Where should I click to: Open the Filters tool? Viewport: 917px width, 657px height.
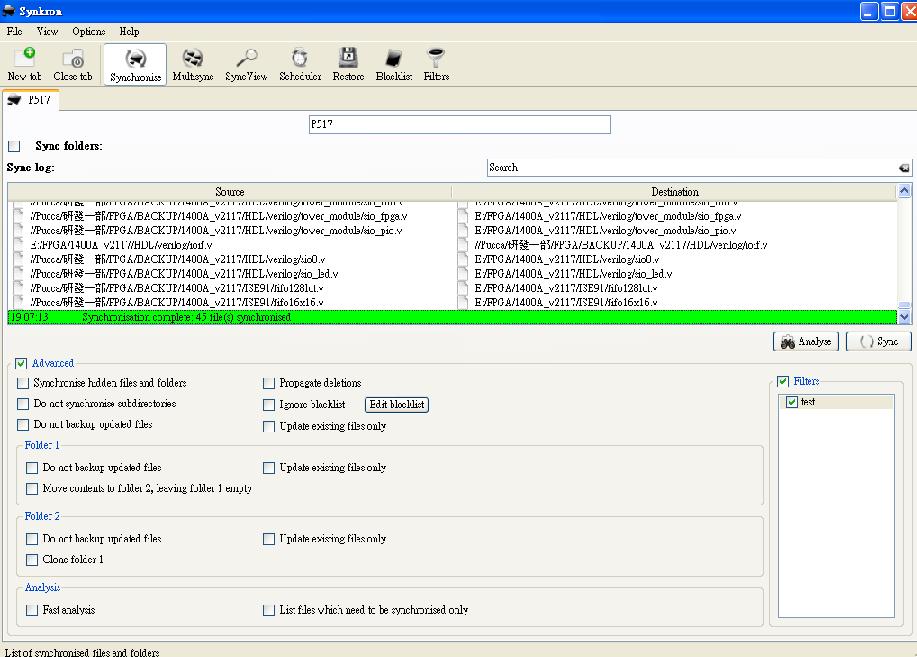pyautogui.click(x=436, y=64)
